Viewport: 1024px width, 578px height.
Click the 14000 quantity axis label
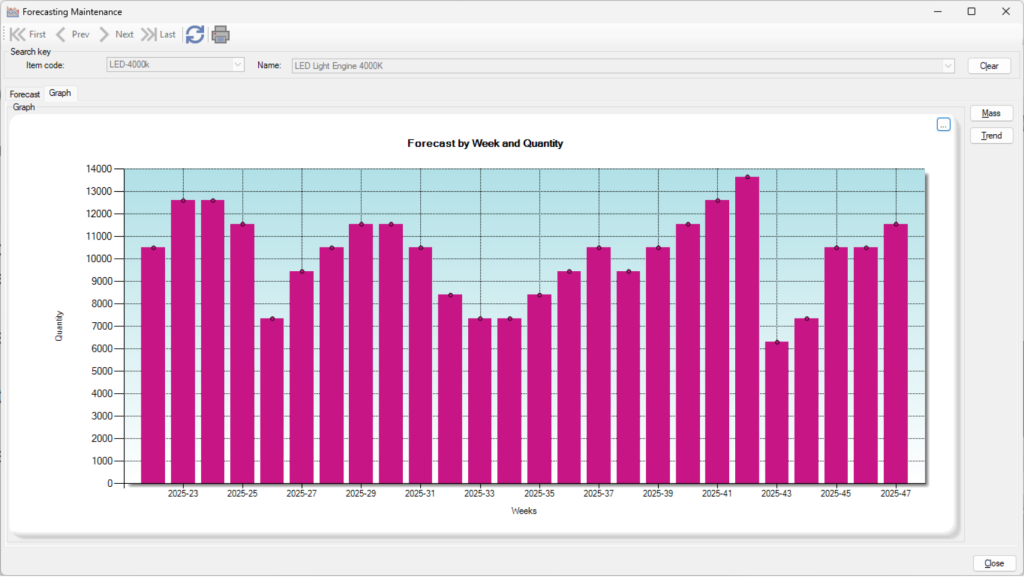(x=99, y=169)
